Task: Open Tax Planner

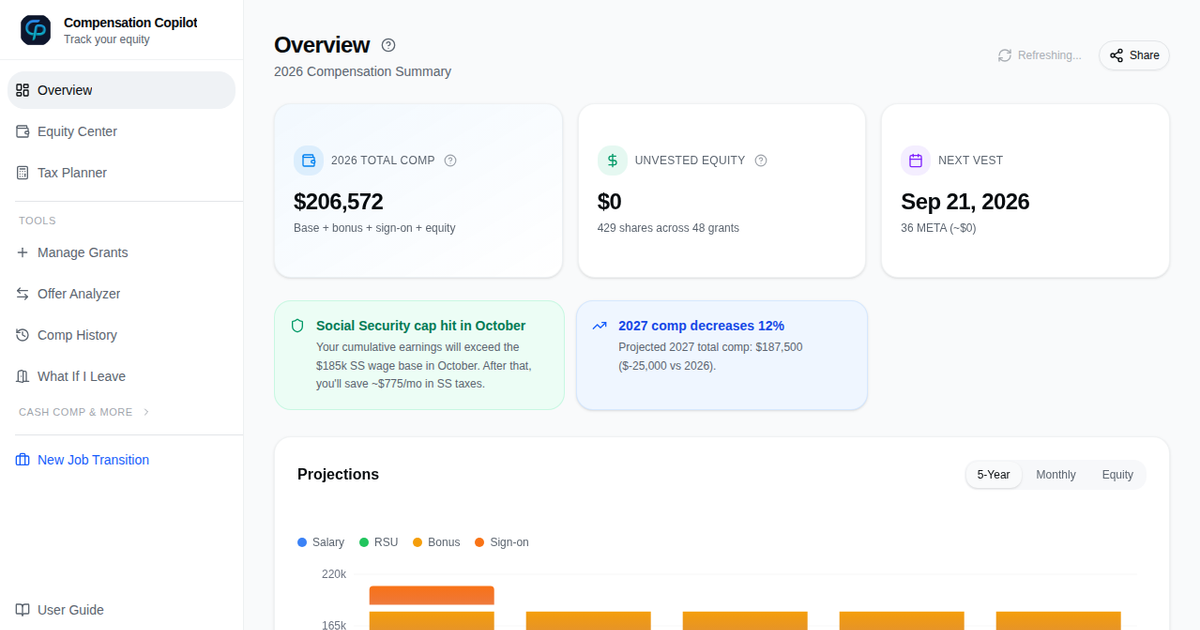Action: [122, 173]
